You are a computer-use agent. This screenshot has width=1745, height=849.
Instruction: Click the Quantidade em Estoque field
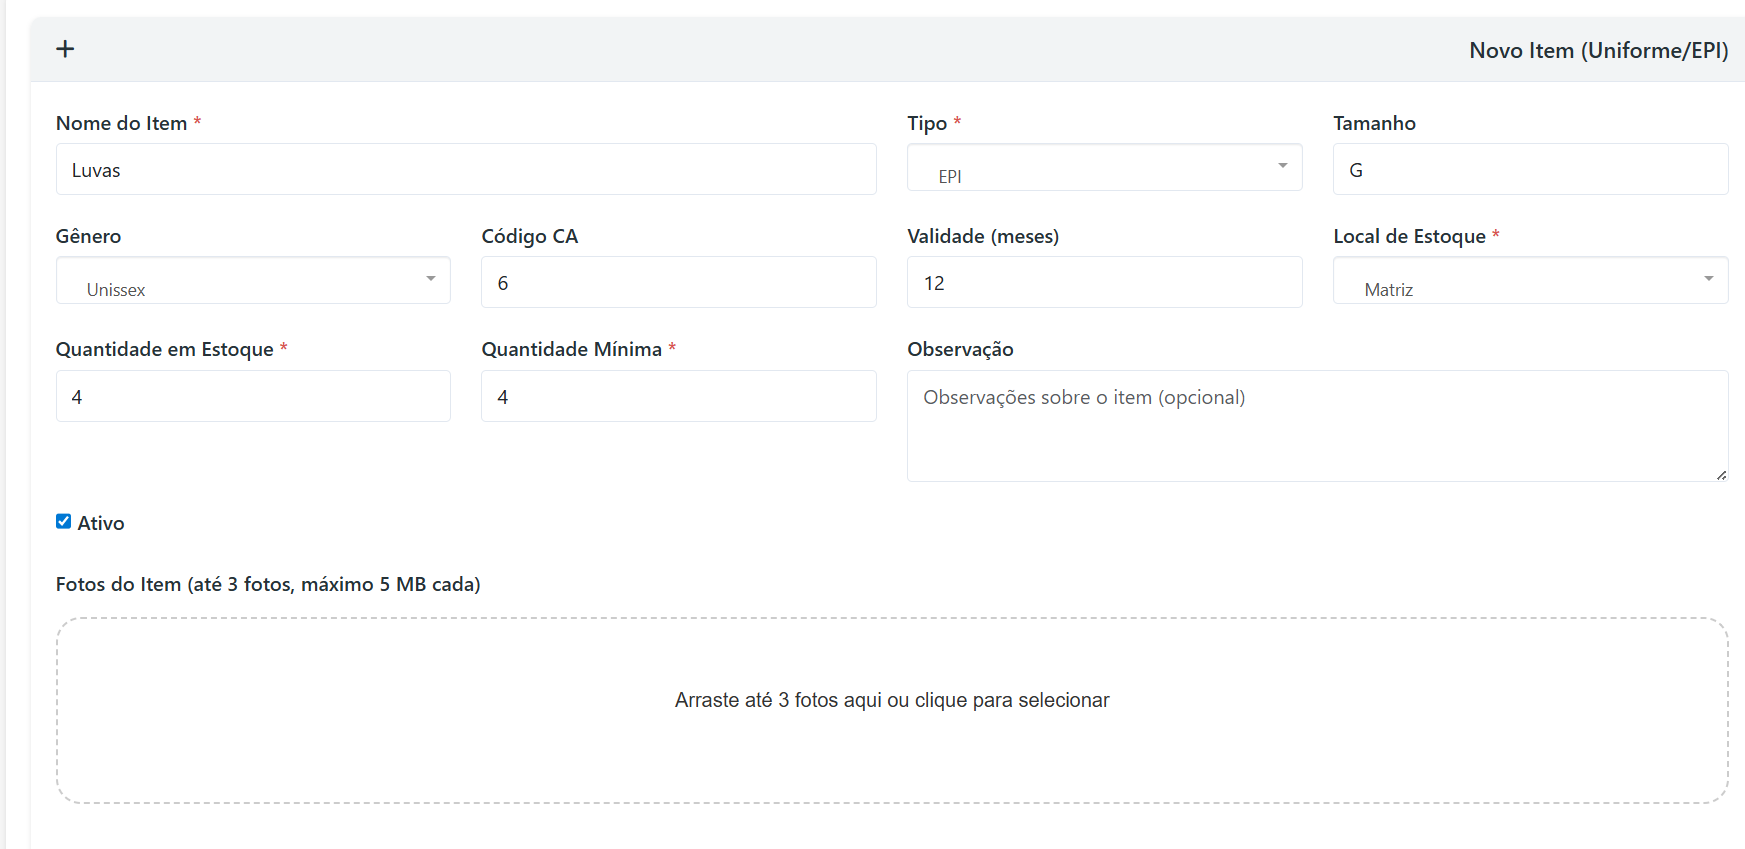(x=253, y=397)
